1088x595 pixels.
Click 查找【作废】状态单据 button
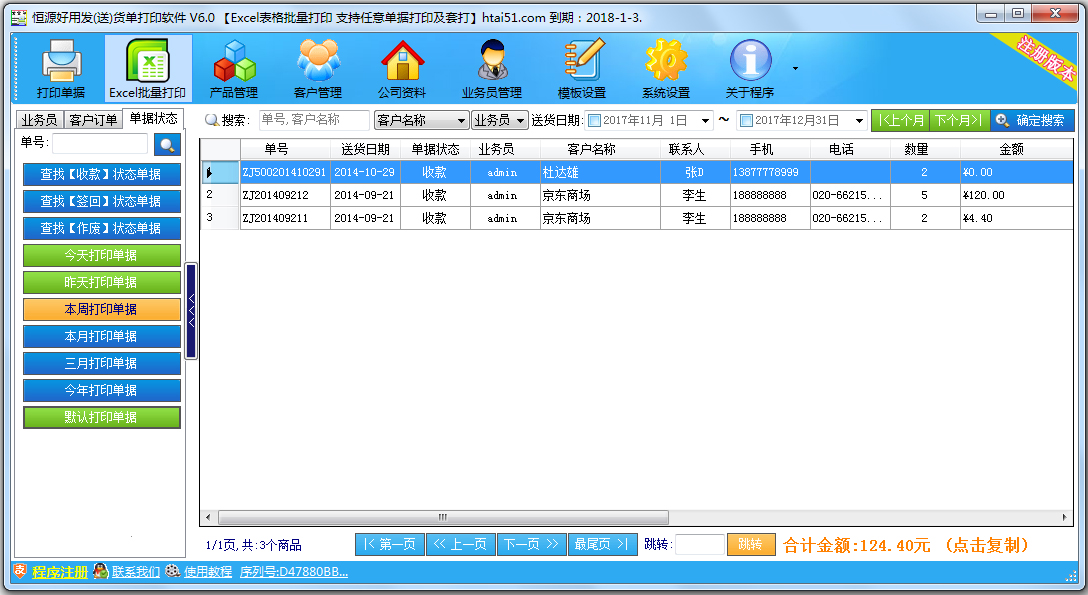[x=101, y=228]
